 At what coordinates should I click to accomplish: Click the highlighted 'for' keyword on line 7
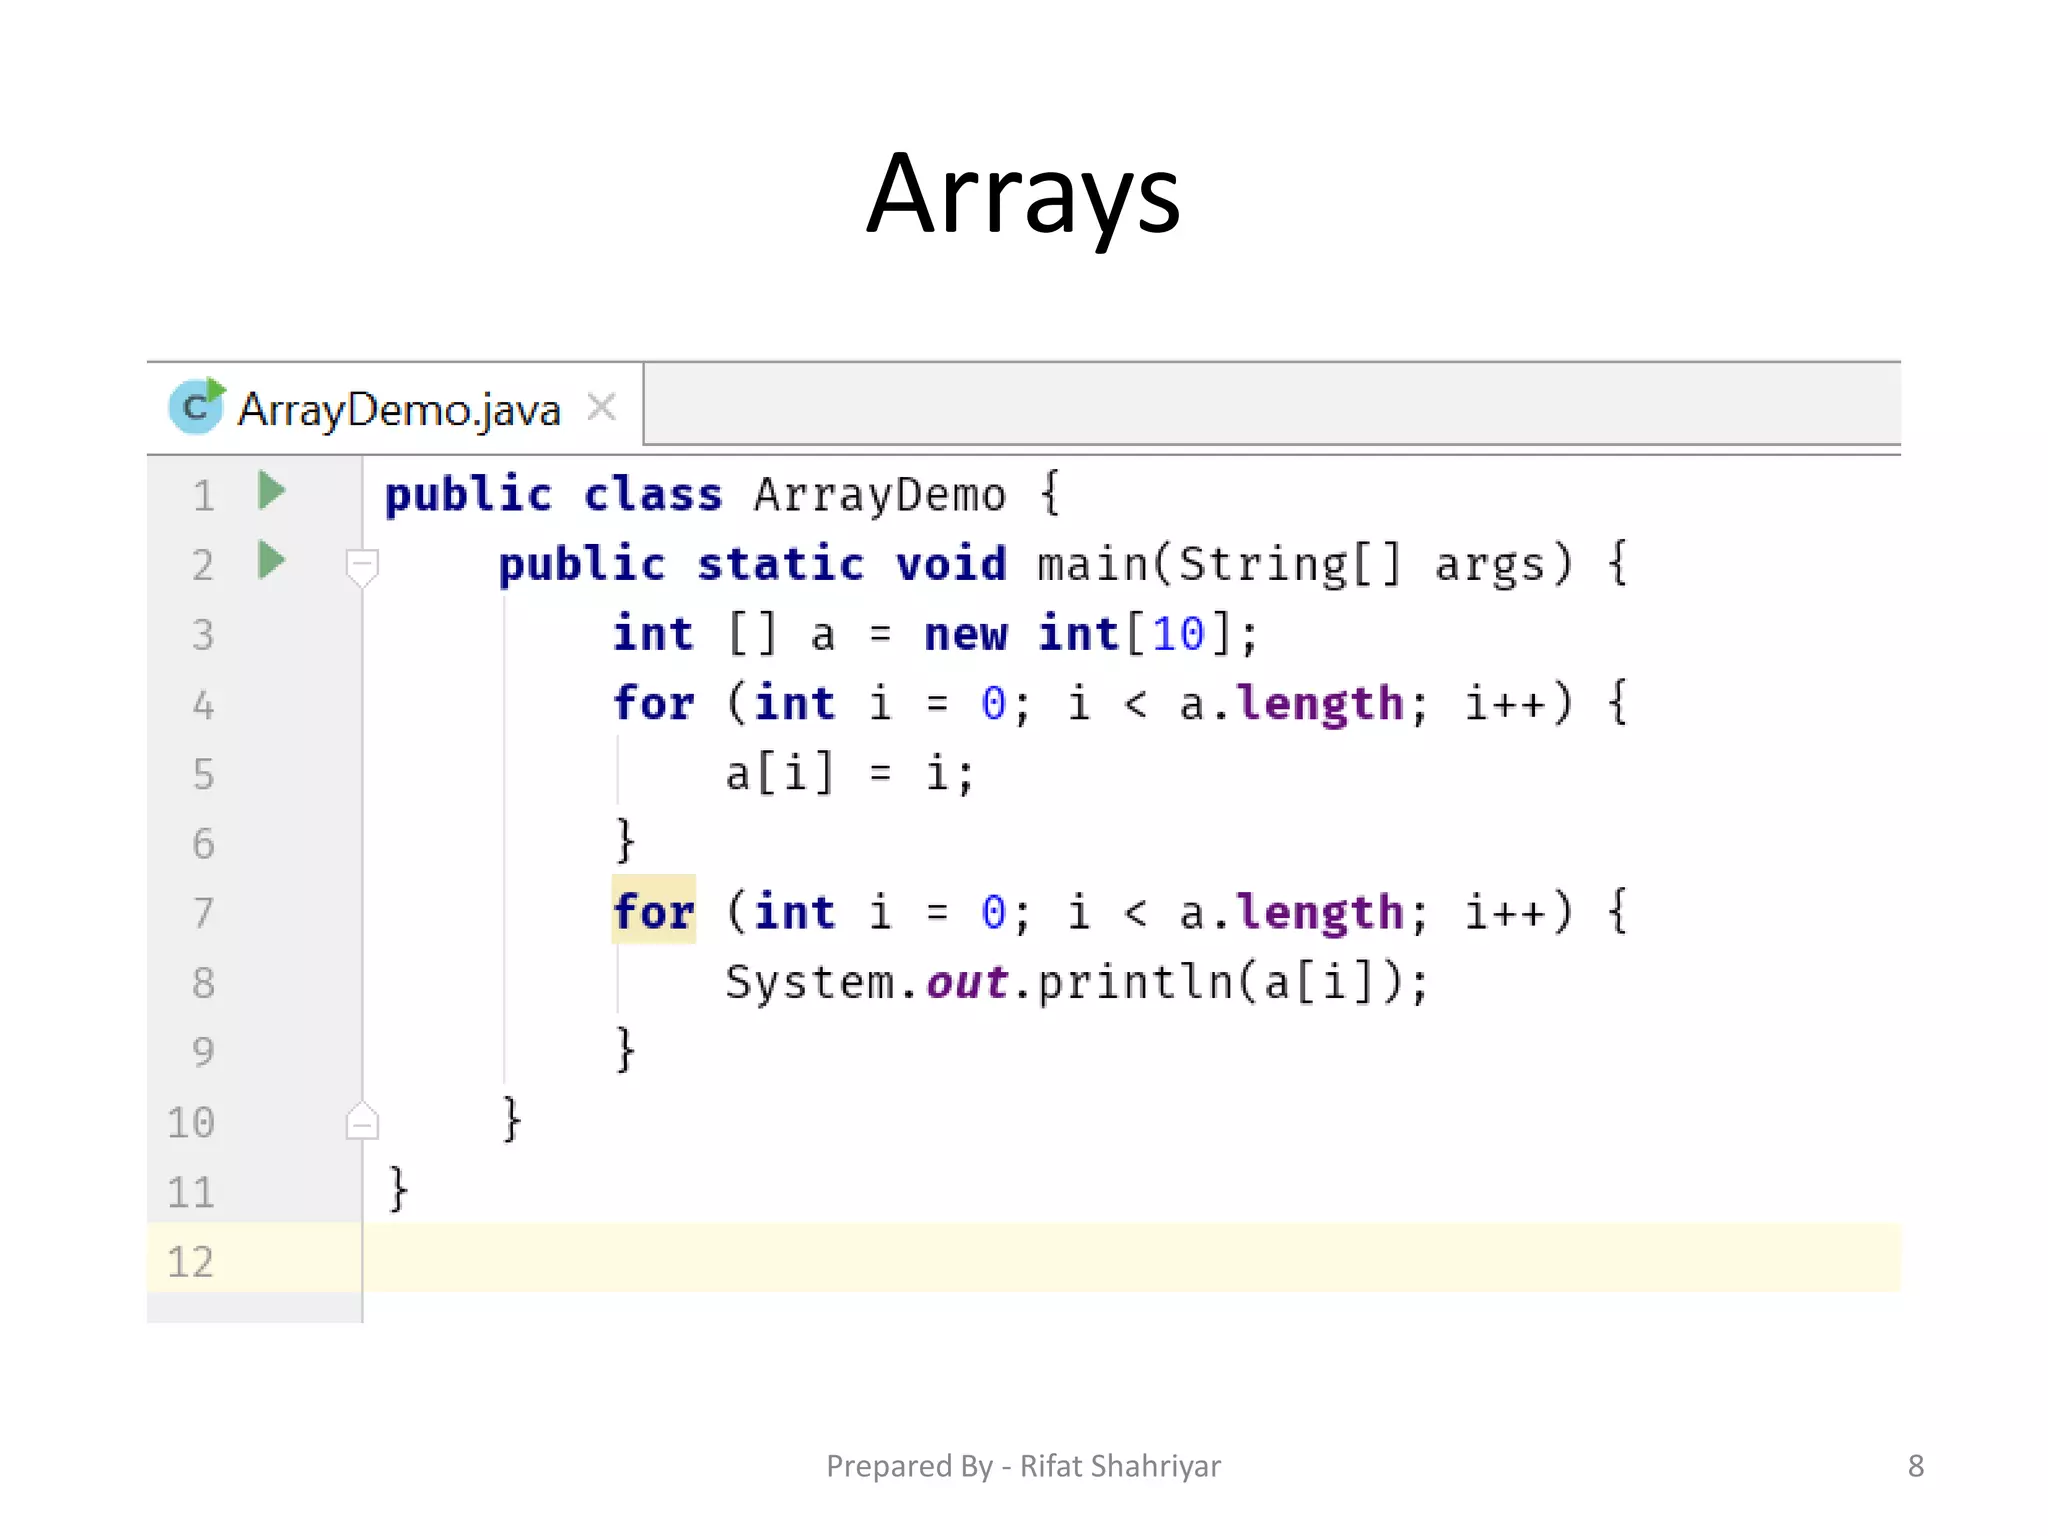(653, 911)
